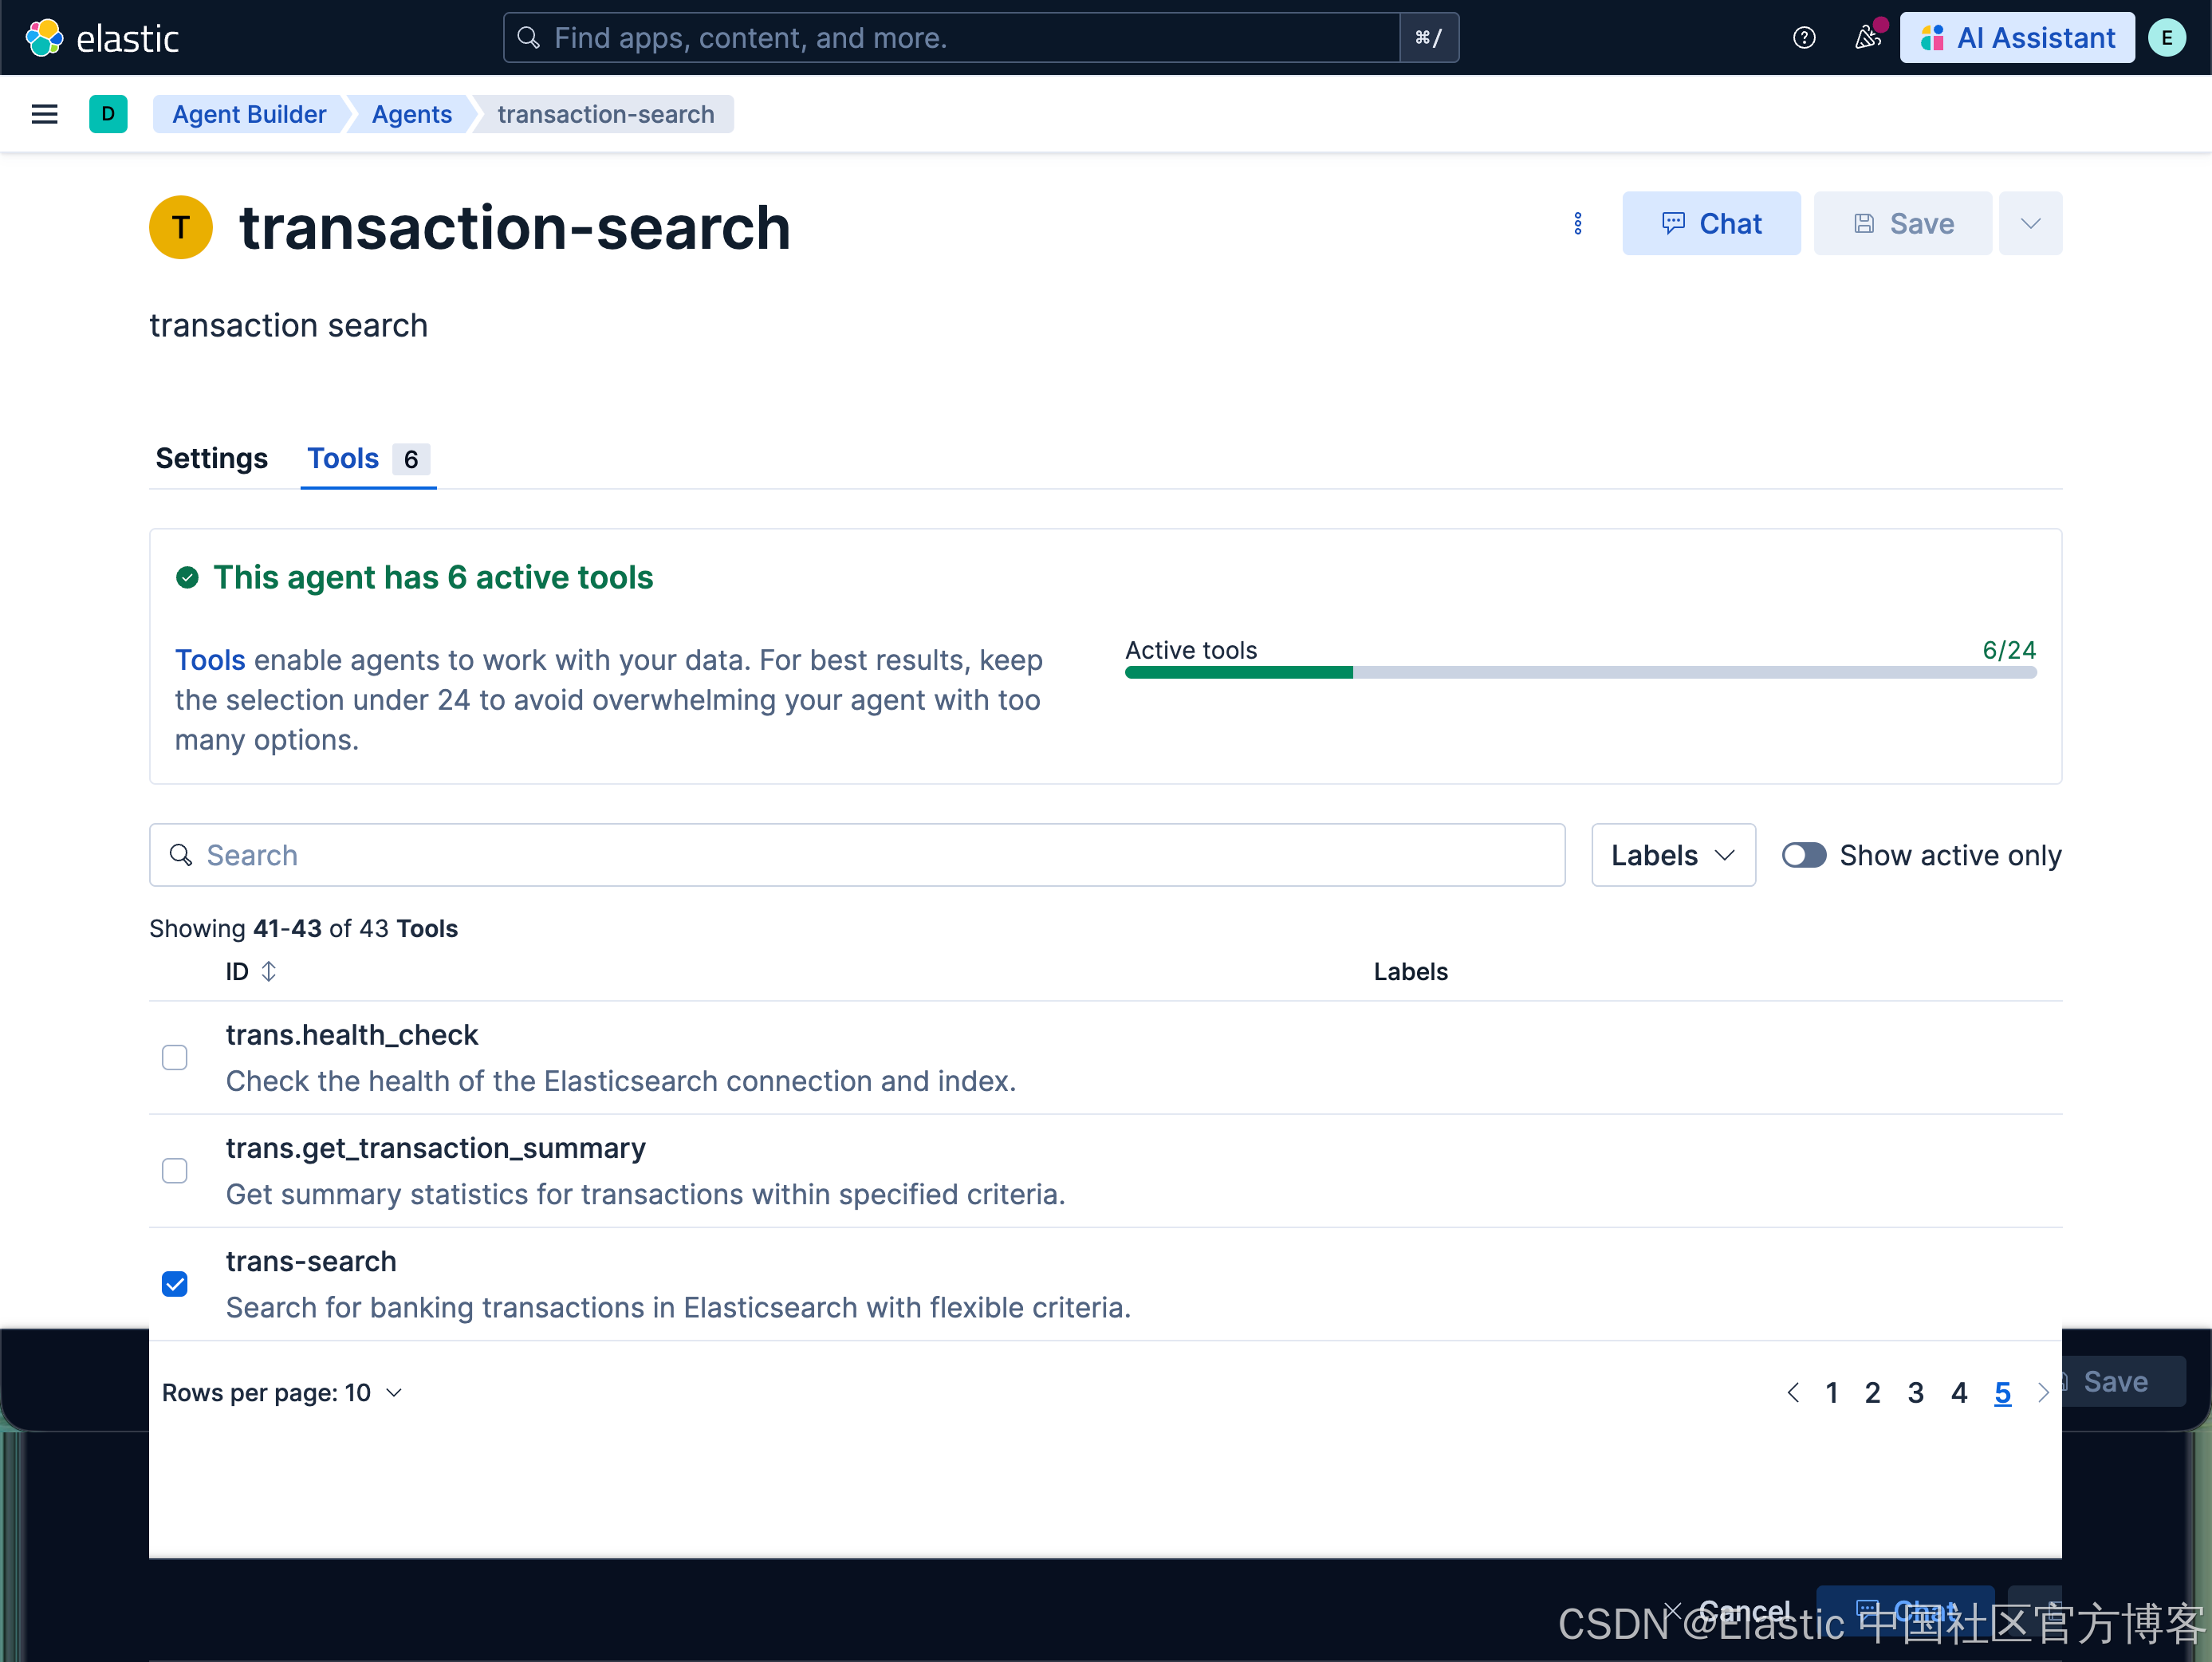Click the user avatar E icon

pos(2166,38)
